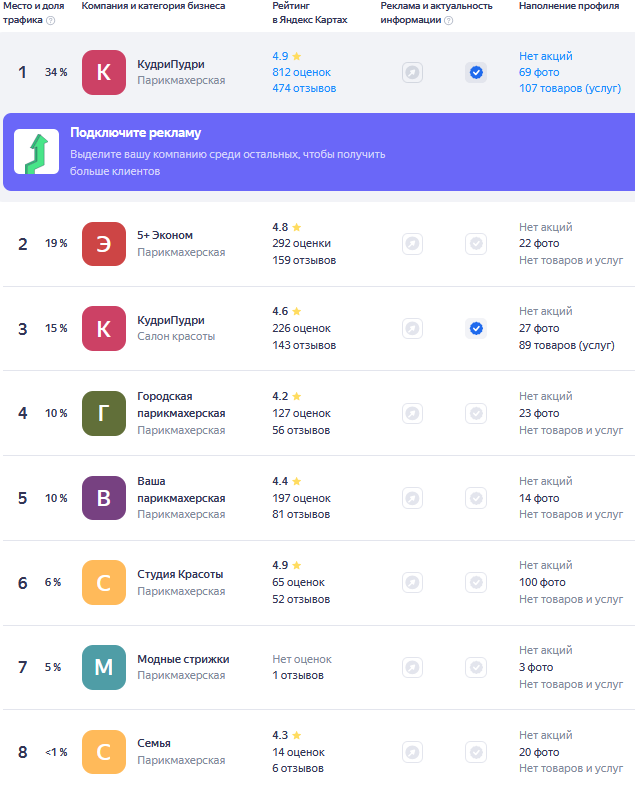Open the '69 фото' photos link

[x=539, y=72]
